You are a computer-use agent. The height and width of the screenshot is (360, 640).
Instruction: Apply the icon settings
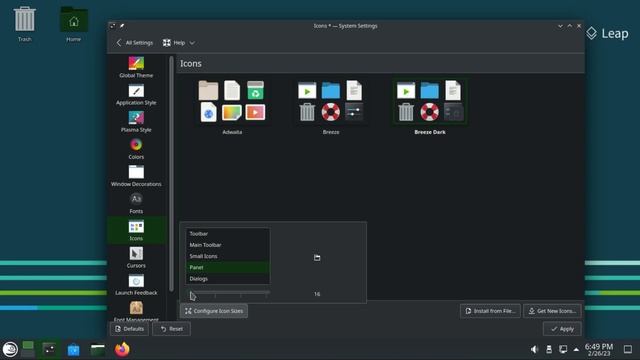click(x=562, y=329)
